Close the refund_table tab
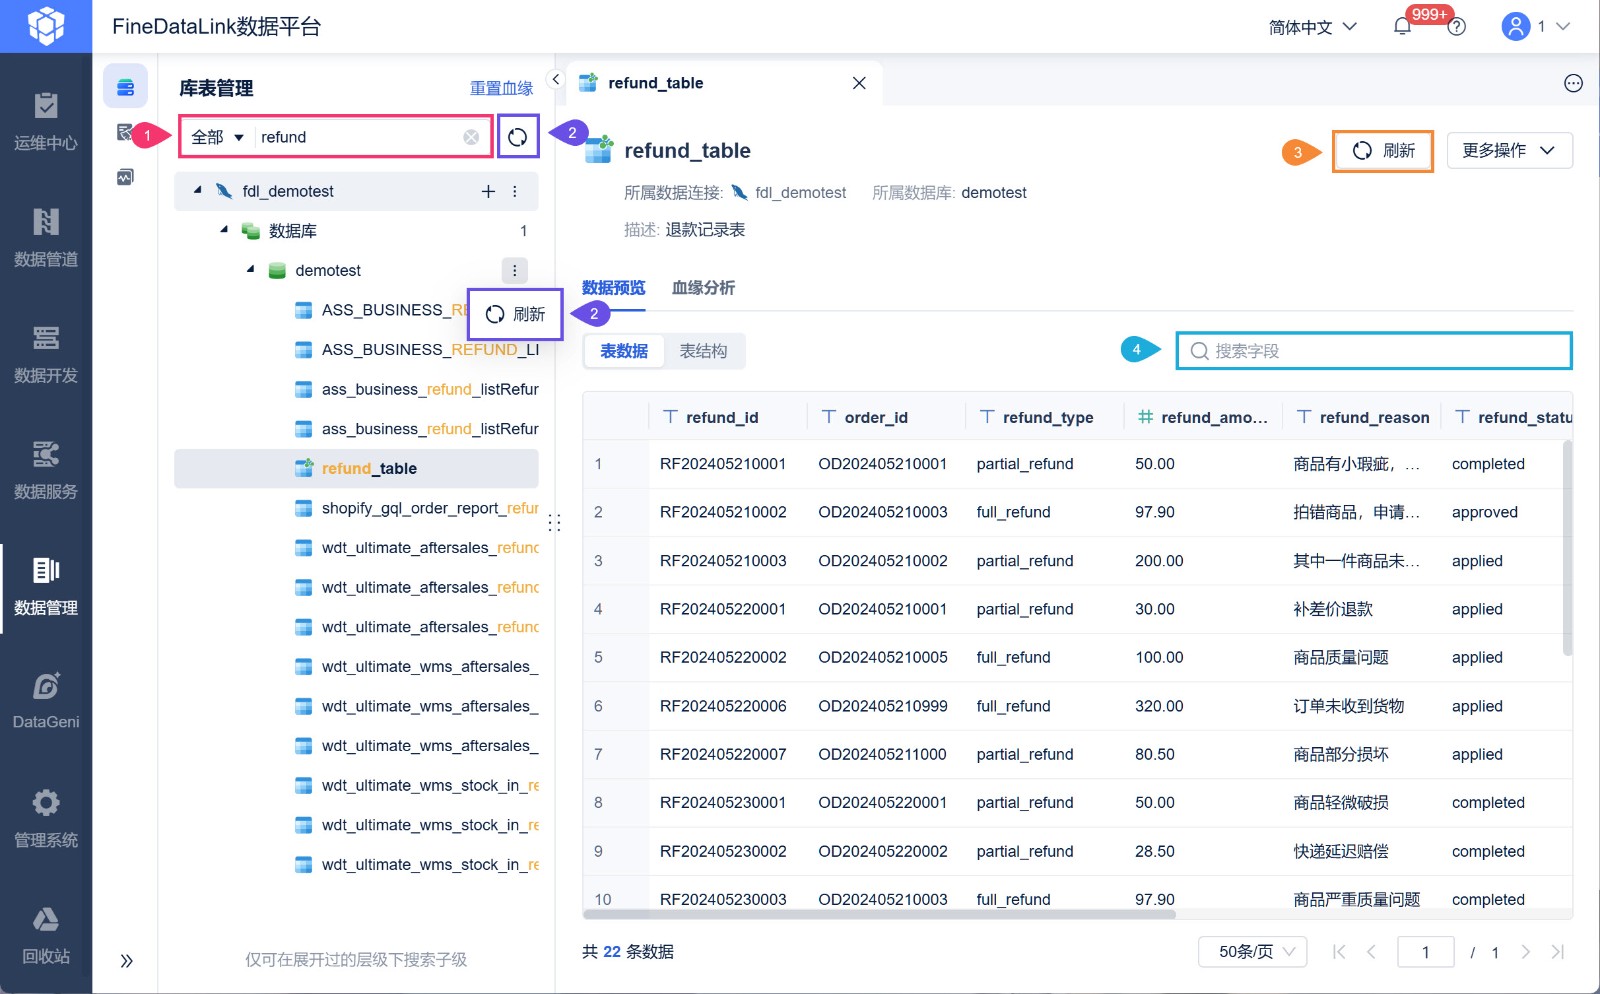Screen dimensions: 1600x994 [x=859, y=83]
